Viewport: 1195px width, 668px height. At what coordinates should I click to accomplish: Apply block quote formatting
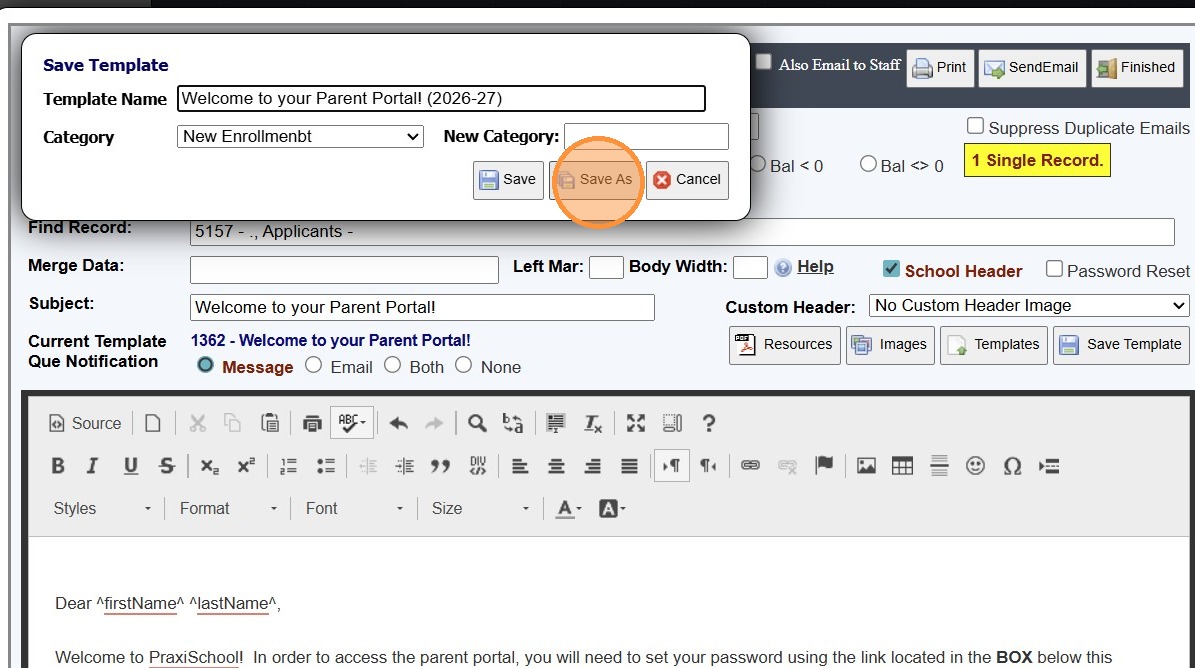click(441, 466)
